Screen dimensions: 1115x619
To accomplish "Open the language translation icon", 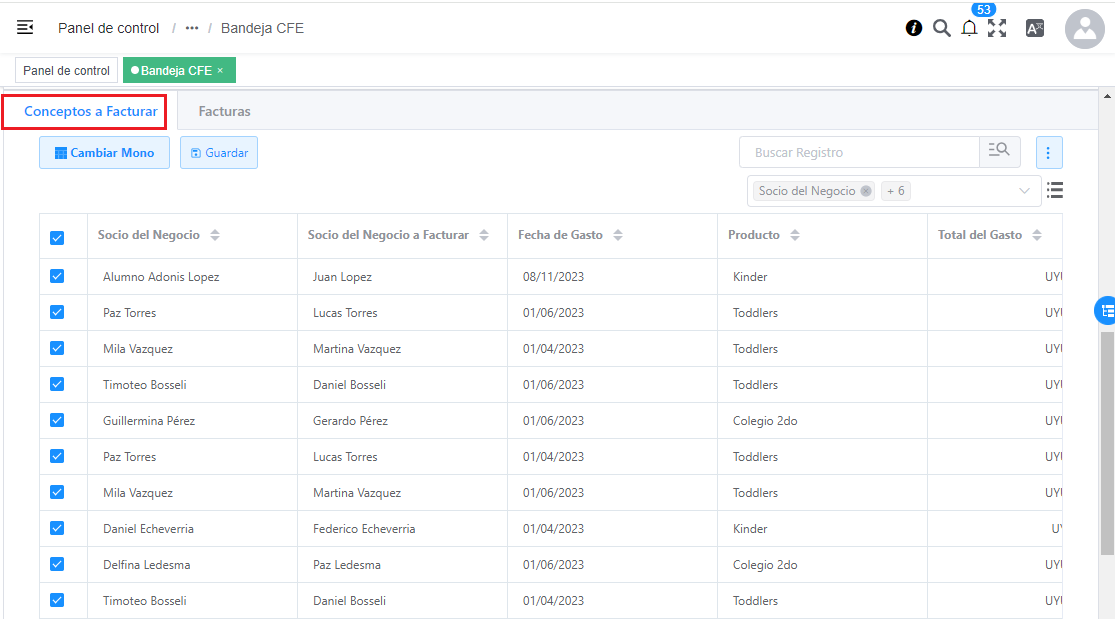I will [1035, 29].
